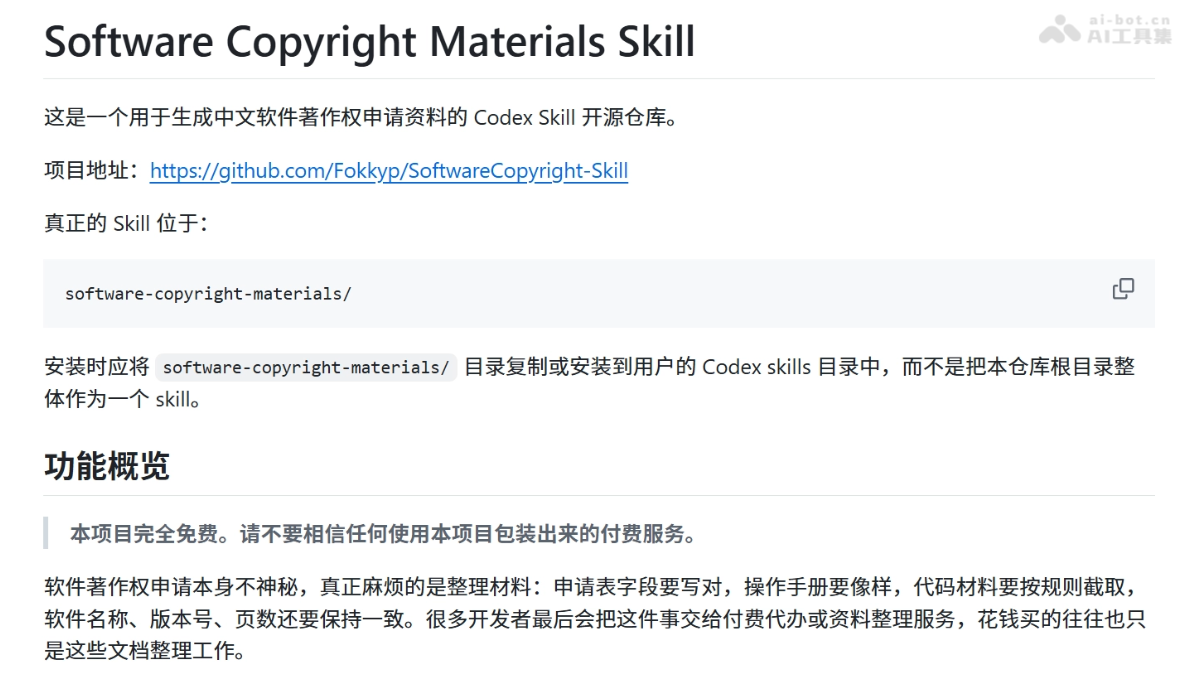Select the code block text 'software-copyright-materials/'
Viewport: 1200px width, 675px height.
pyautogui.click(x=208, y=294)
